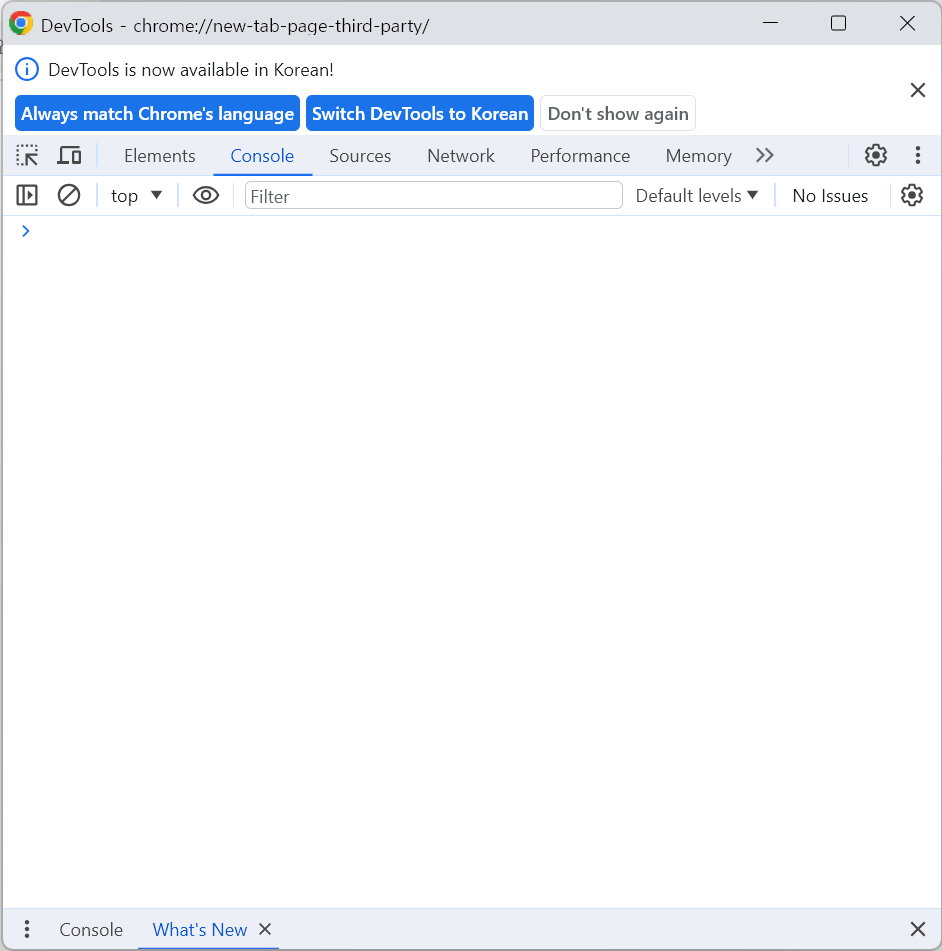This screenshot has height=951, width=942.
Task: Open the Performance tab
Action: click(x=580, y=156)
